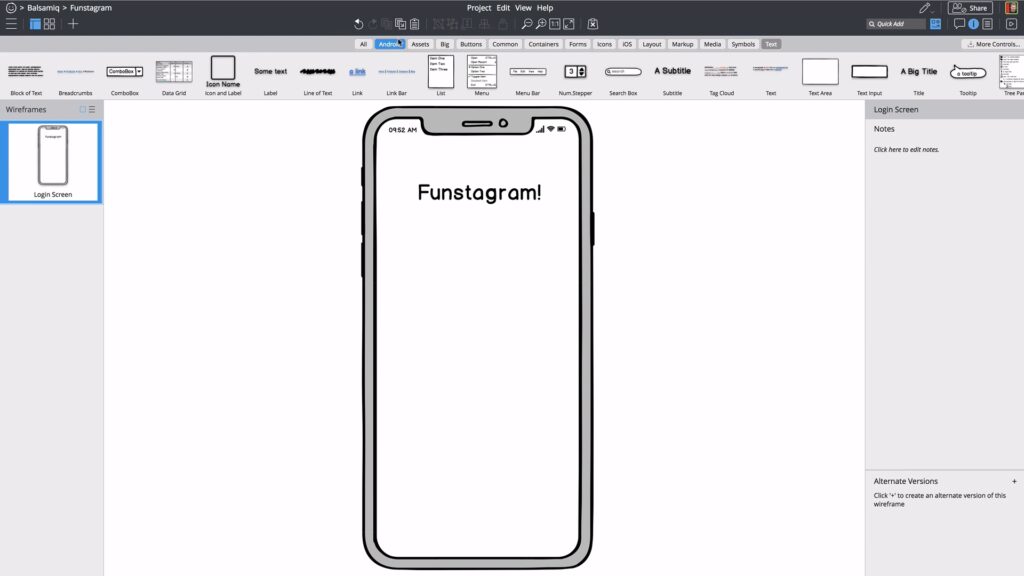Open the pencil edit mode dropdown

click(927, 8)
